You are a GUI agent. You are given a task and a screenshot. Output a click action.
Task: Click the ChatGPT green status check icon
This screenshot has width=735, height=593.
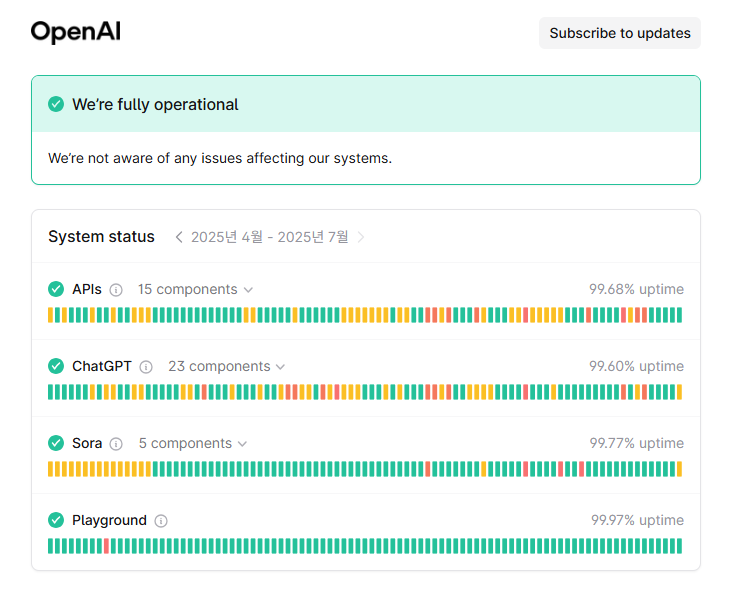click(56, 366)
